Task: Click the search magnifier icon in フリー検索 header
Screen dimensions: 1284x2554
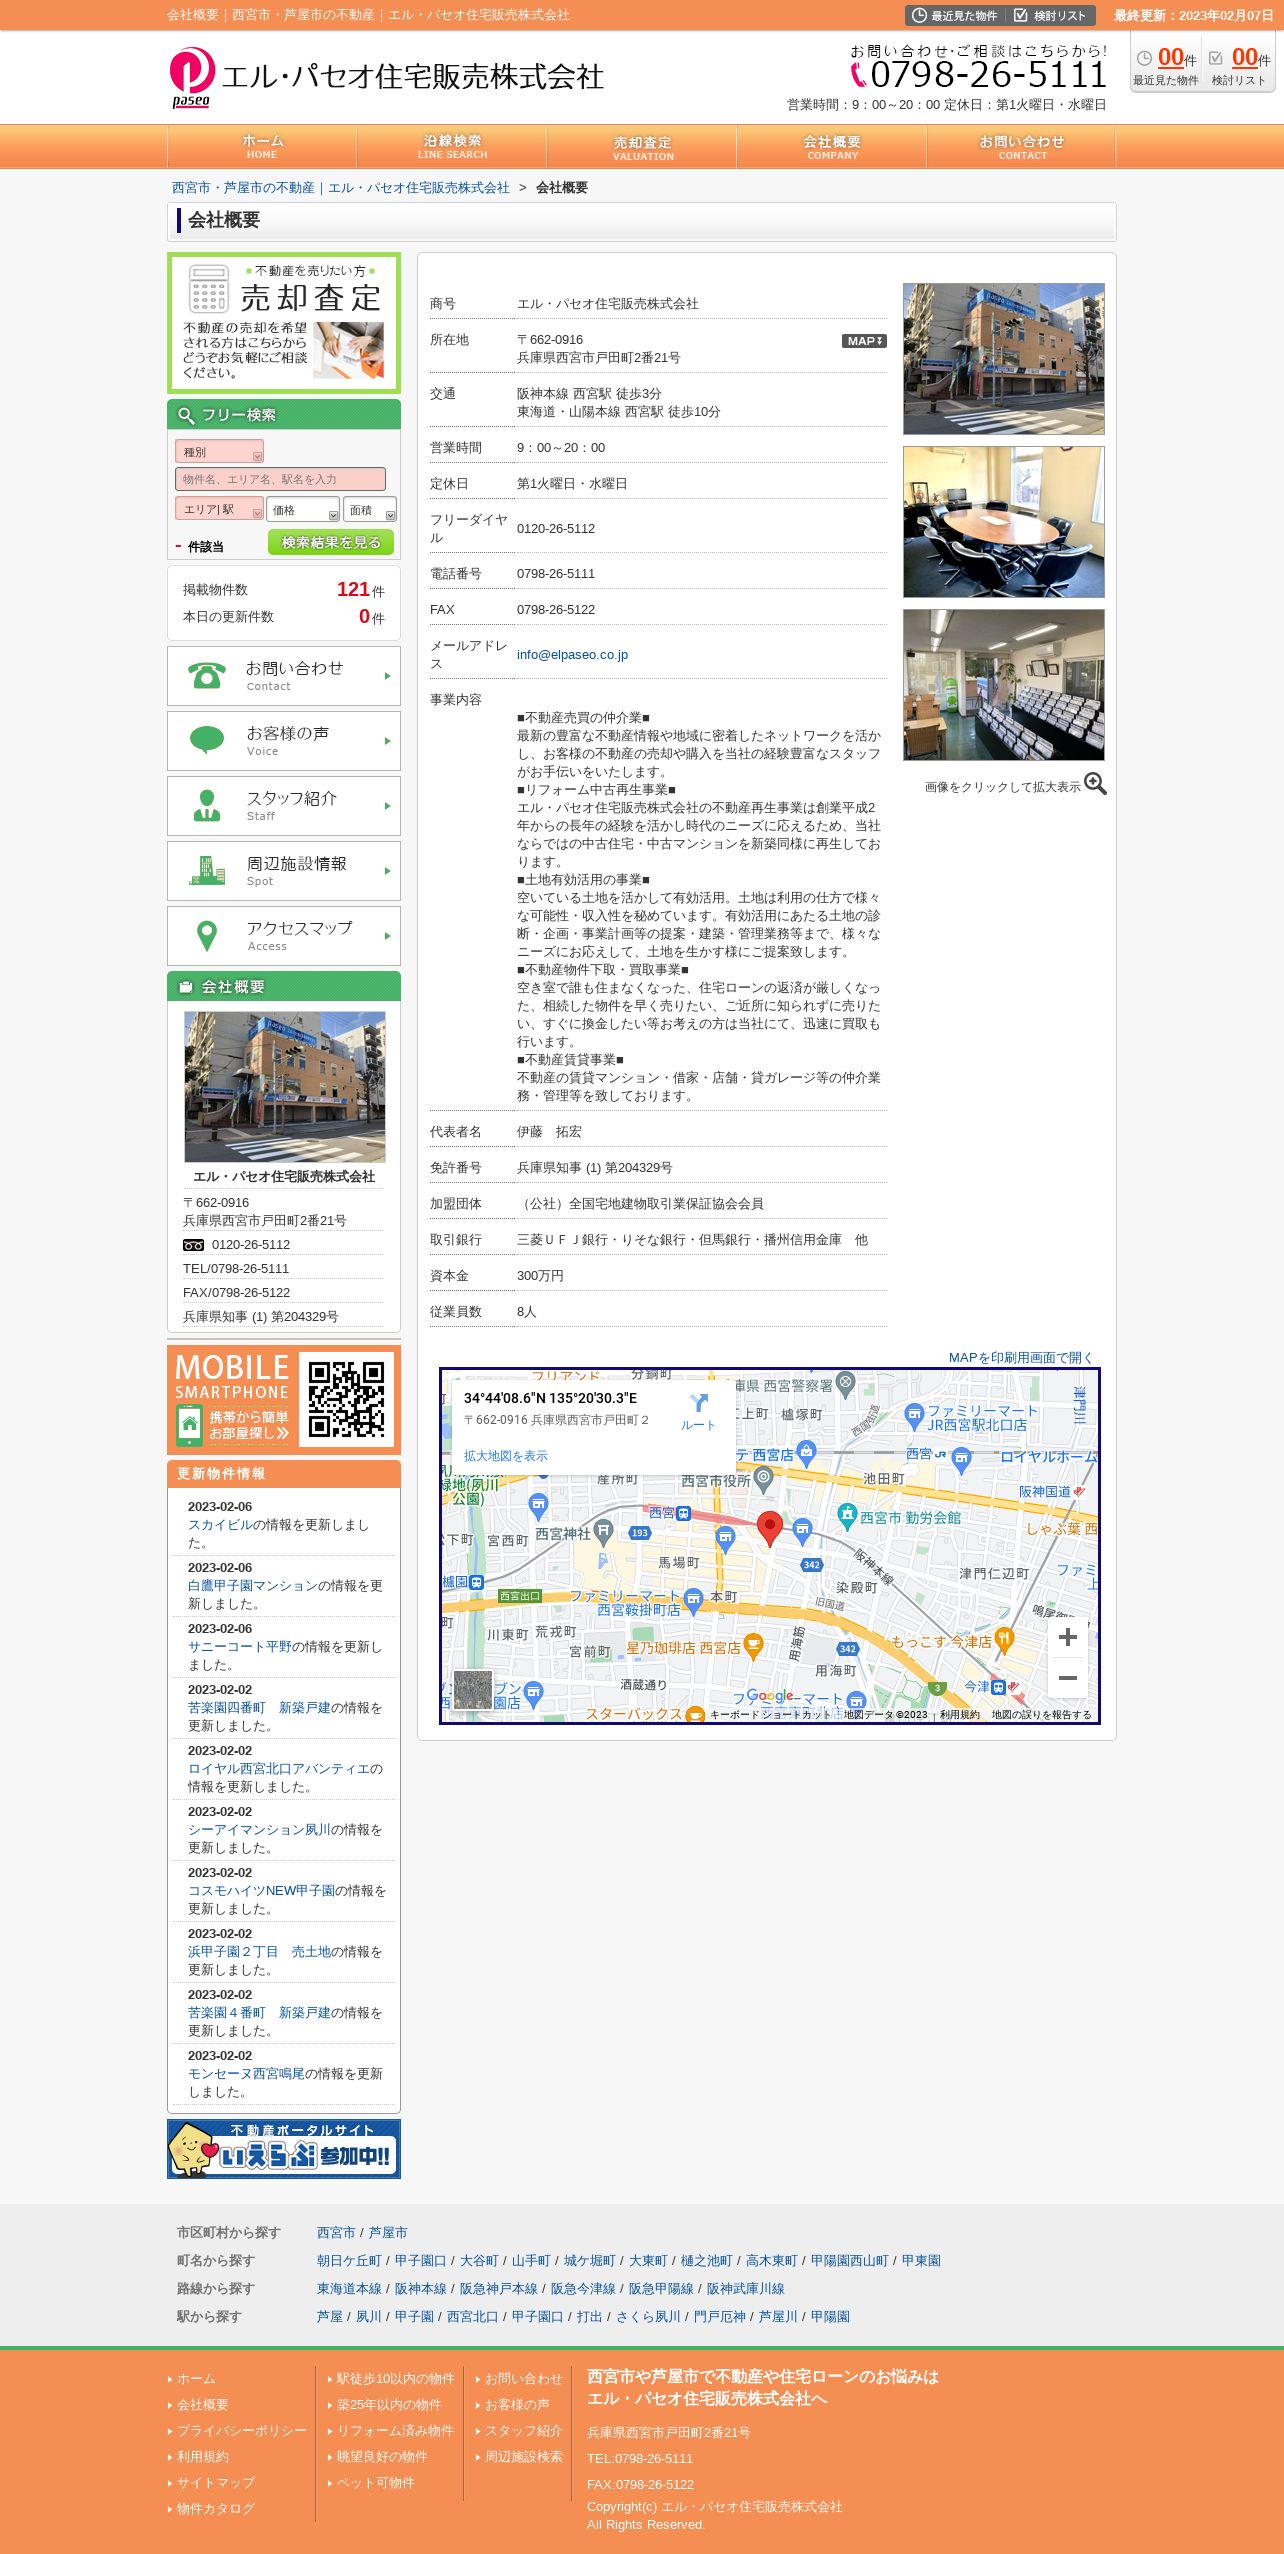Action: point(186,415)
